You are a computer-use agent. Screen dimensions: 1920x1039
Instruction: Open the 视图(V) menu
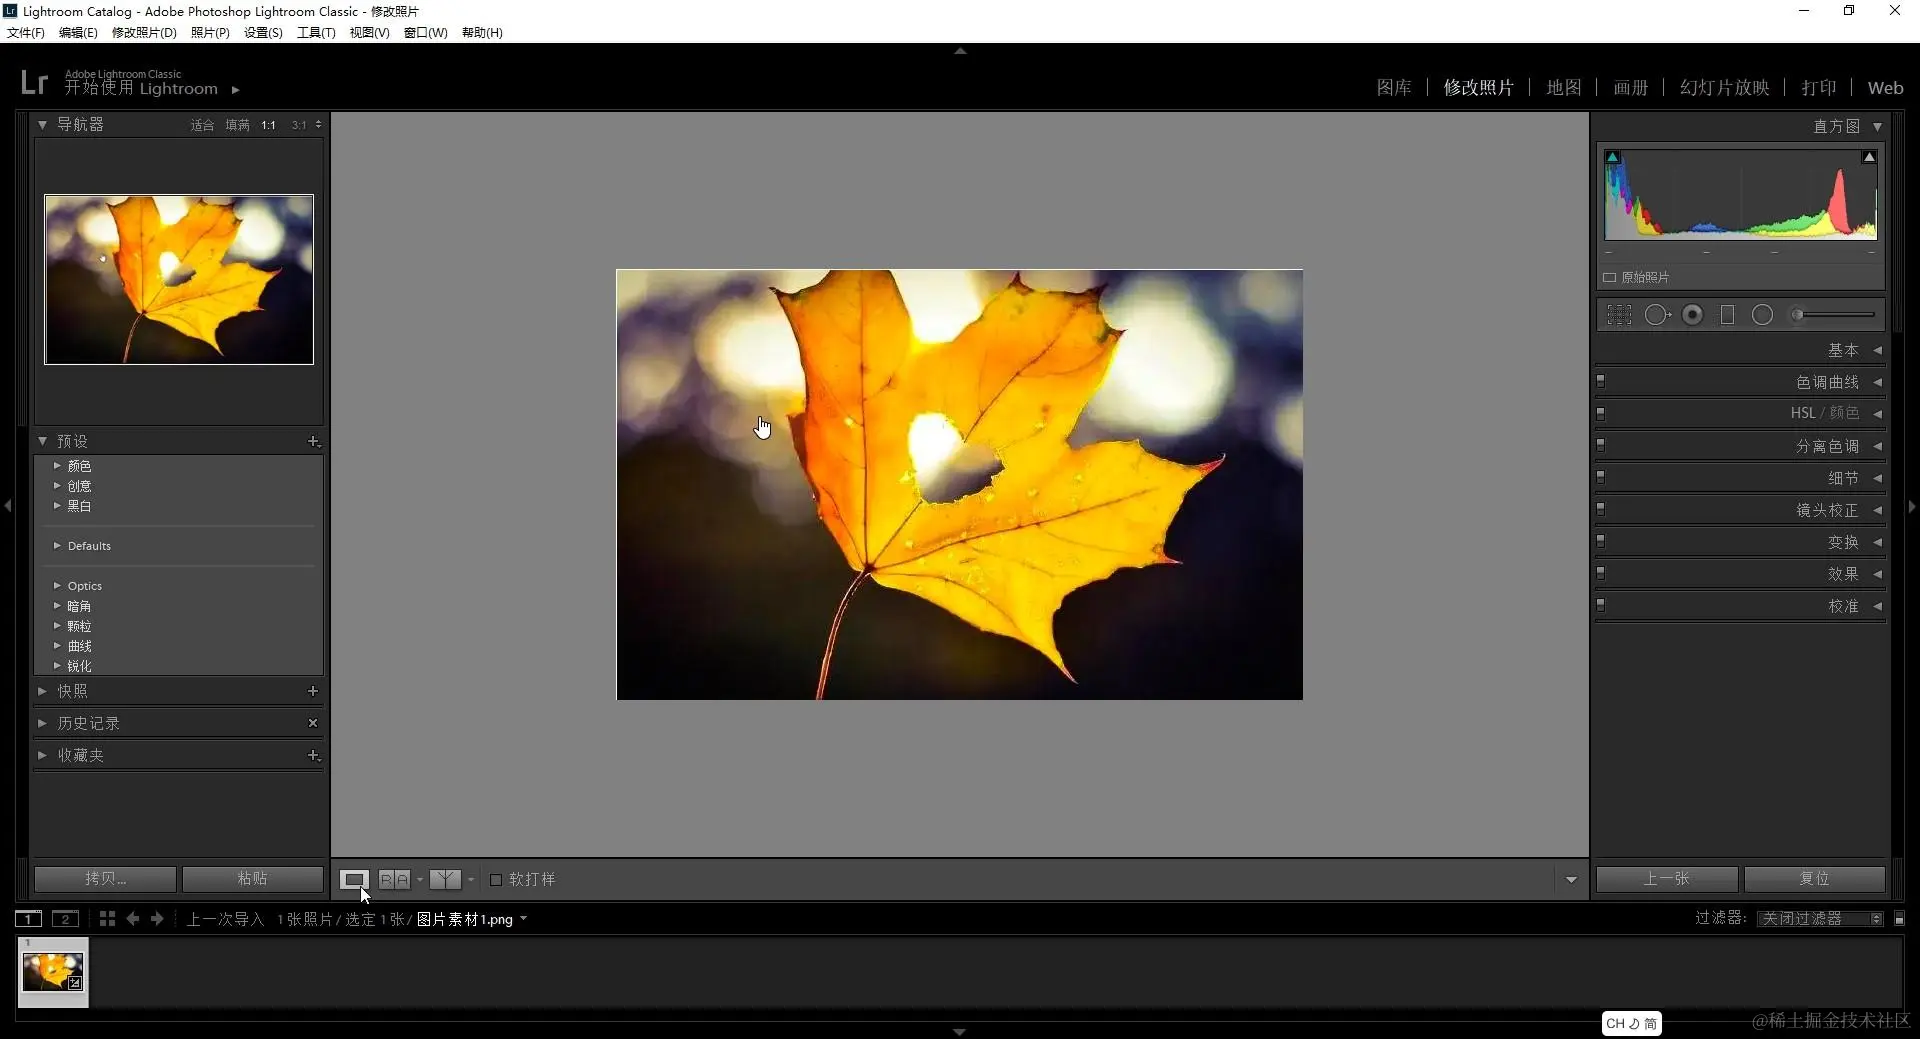(x=369, y=33)
